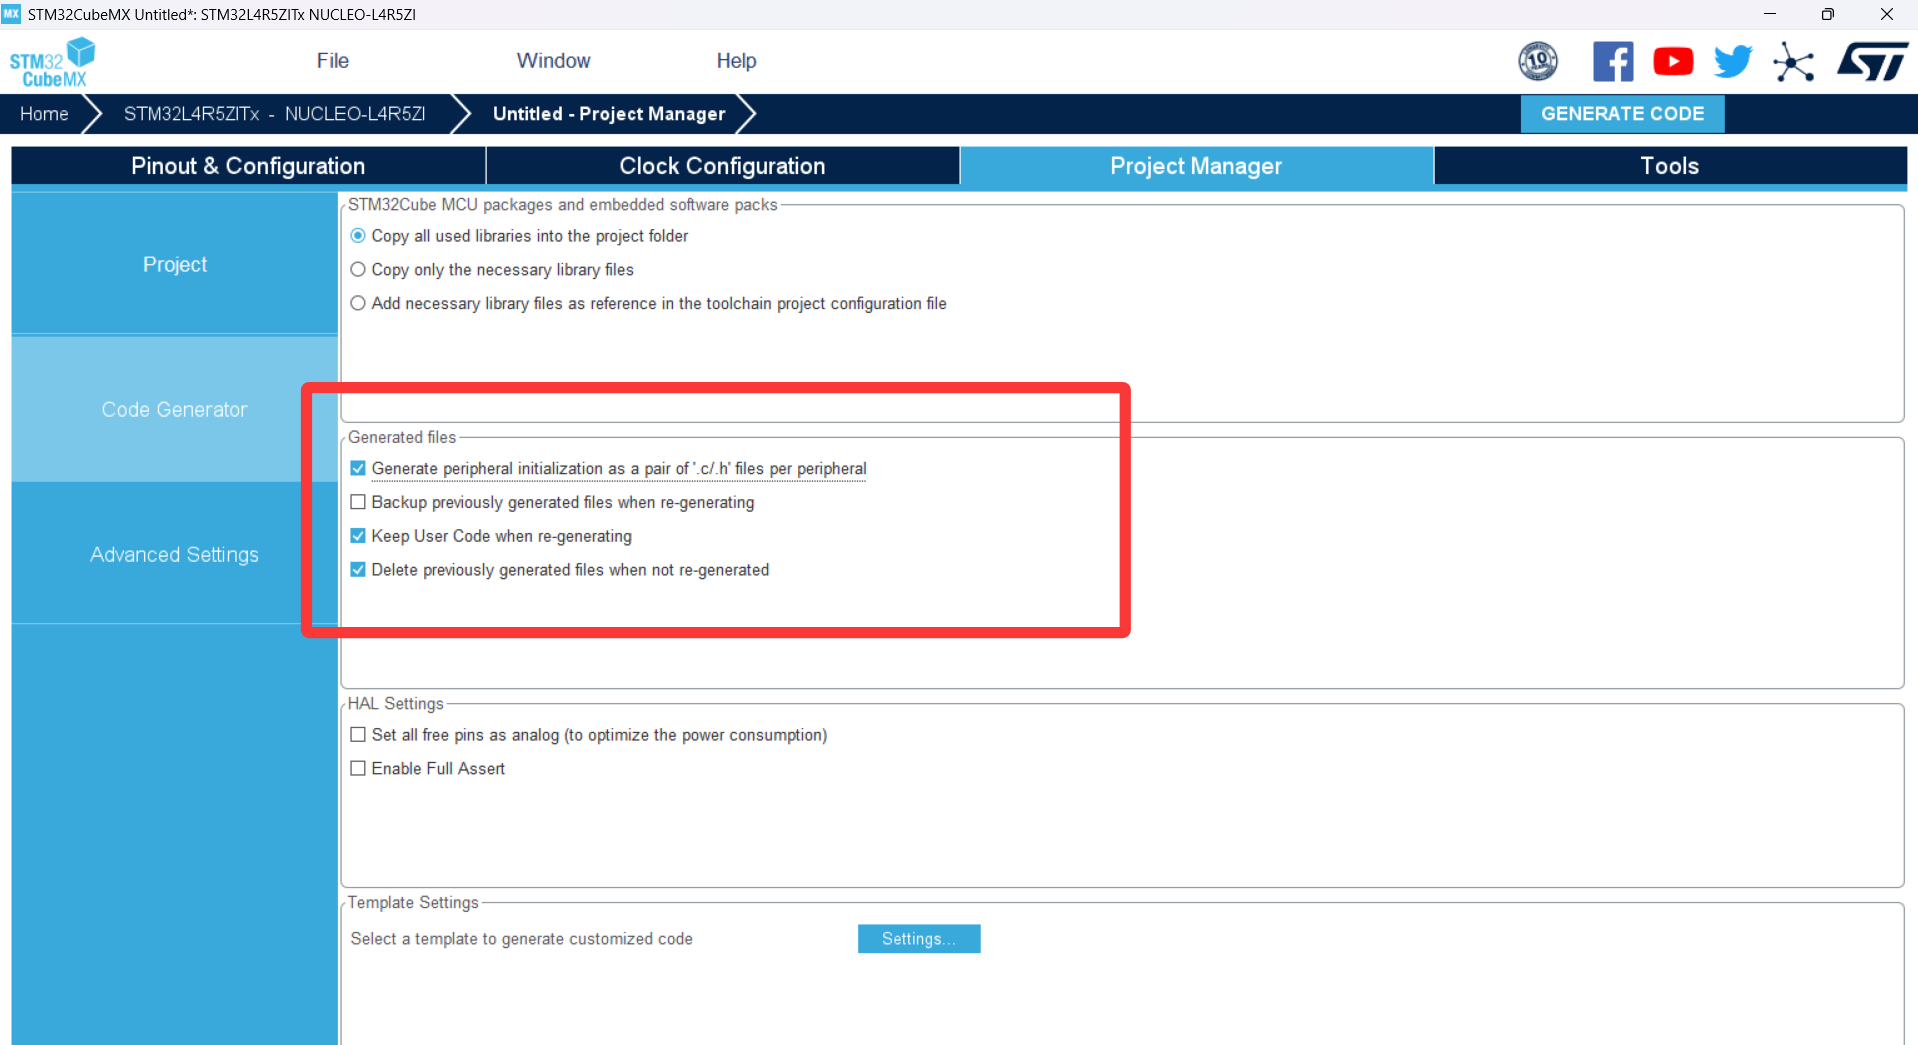The height and width of the screenshot is (1045, 1918).
Task: Go to Home breadcrumb
Action: (44, 114)
